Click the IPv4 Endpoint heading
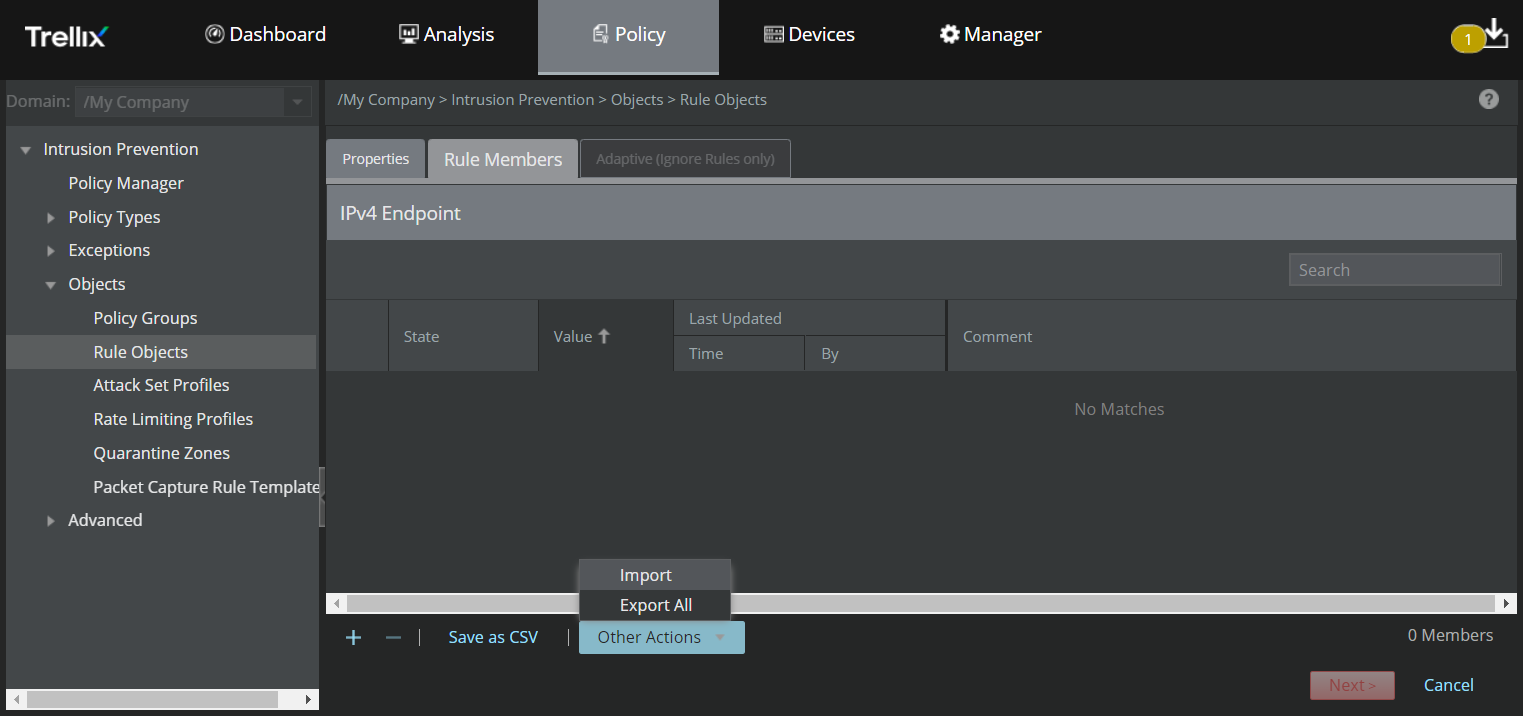This screenshot has width=1523, height=716. tap(400, 213)
